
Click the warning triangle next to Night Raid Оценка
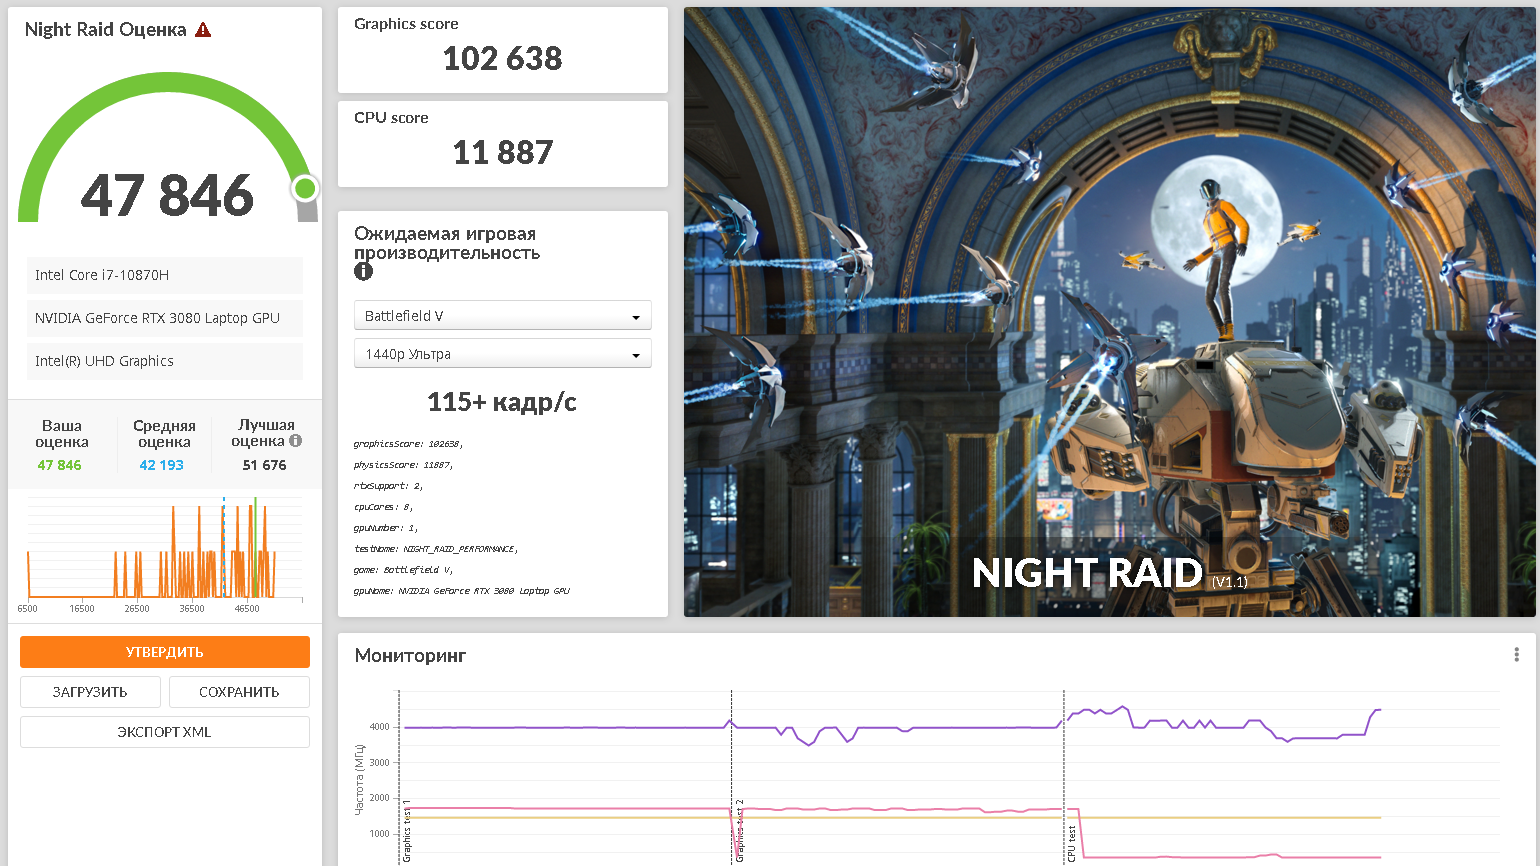tap(203, 30)
